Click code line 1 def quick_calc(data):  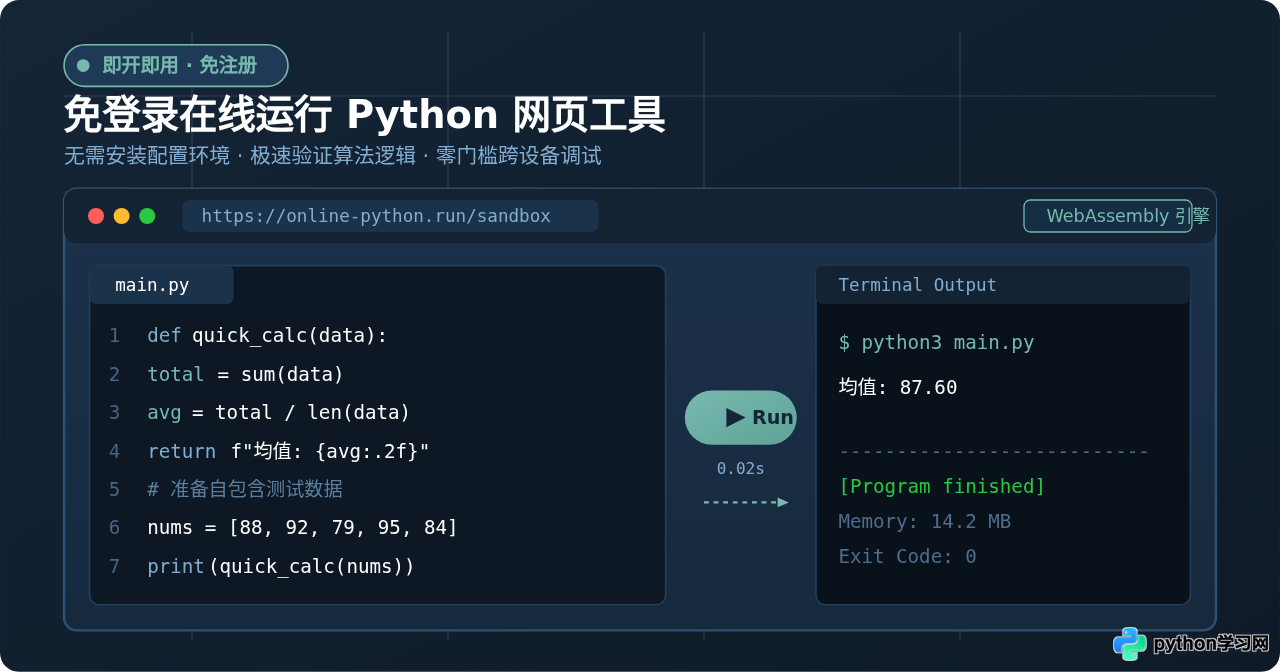coord(267,336)
